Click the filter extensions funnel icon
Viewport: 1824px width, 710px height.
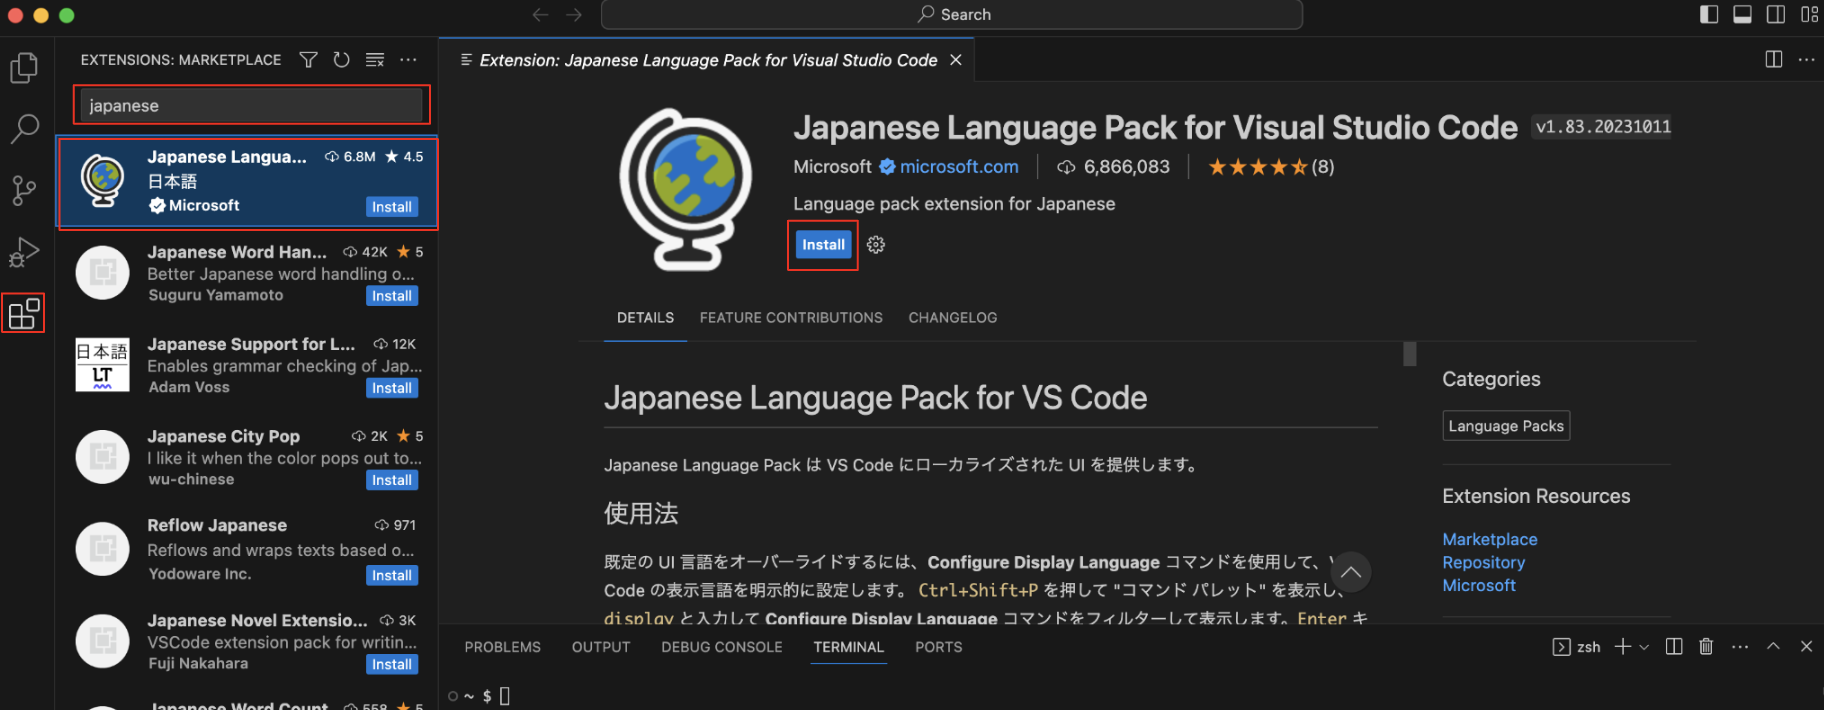pos(308,60)
